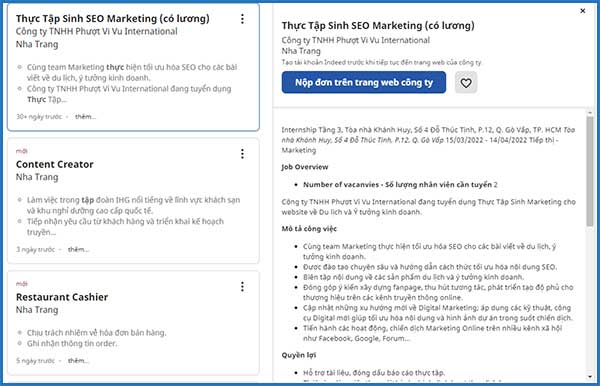Click Nha Trang location under detail panel title

[x=301, y=51]
